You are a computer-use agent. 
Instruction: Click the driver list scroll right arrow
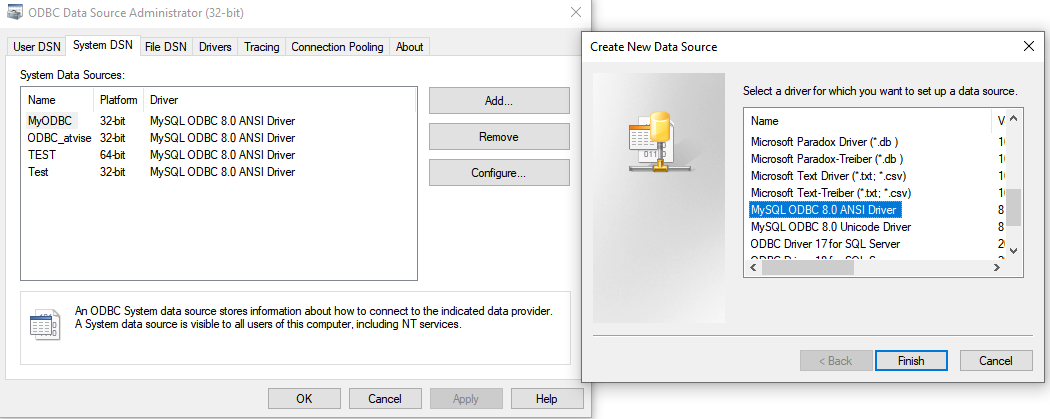point(997,268)
